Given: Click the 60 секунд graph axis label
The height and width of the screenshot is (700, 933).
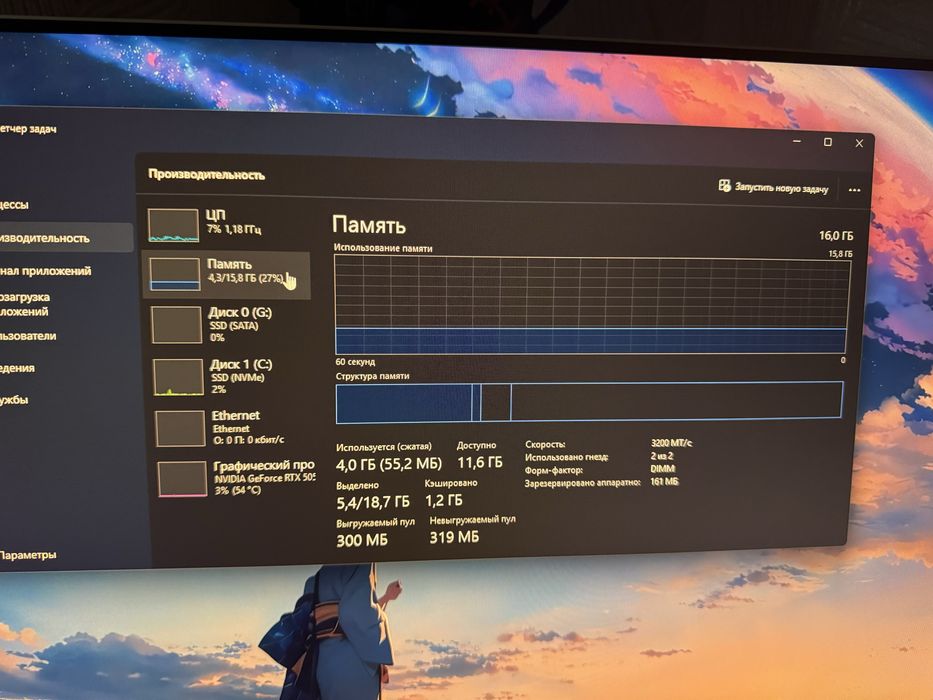Looking at the screenshot, I should 355,361.
